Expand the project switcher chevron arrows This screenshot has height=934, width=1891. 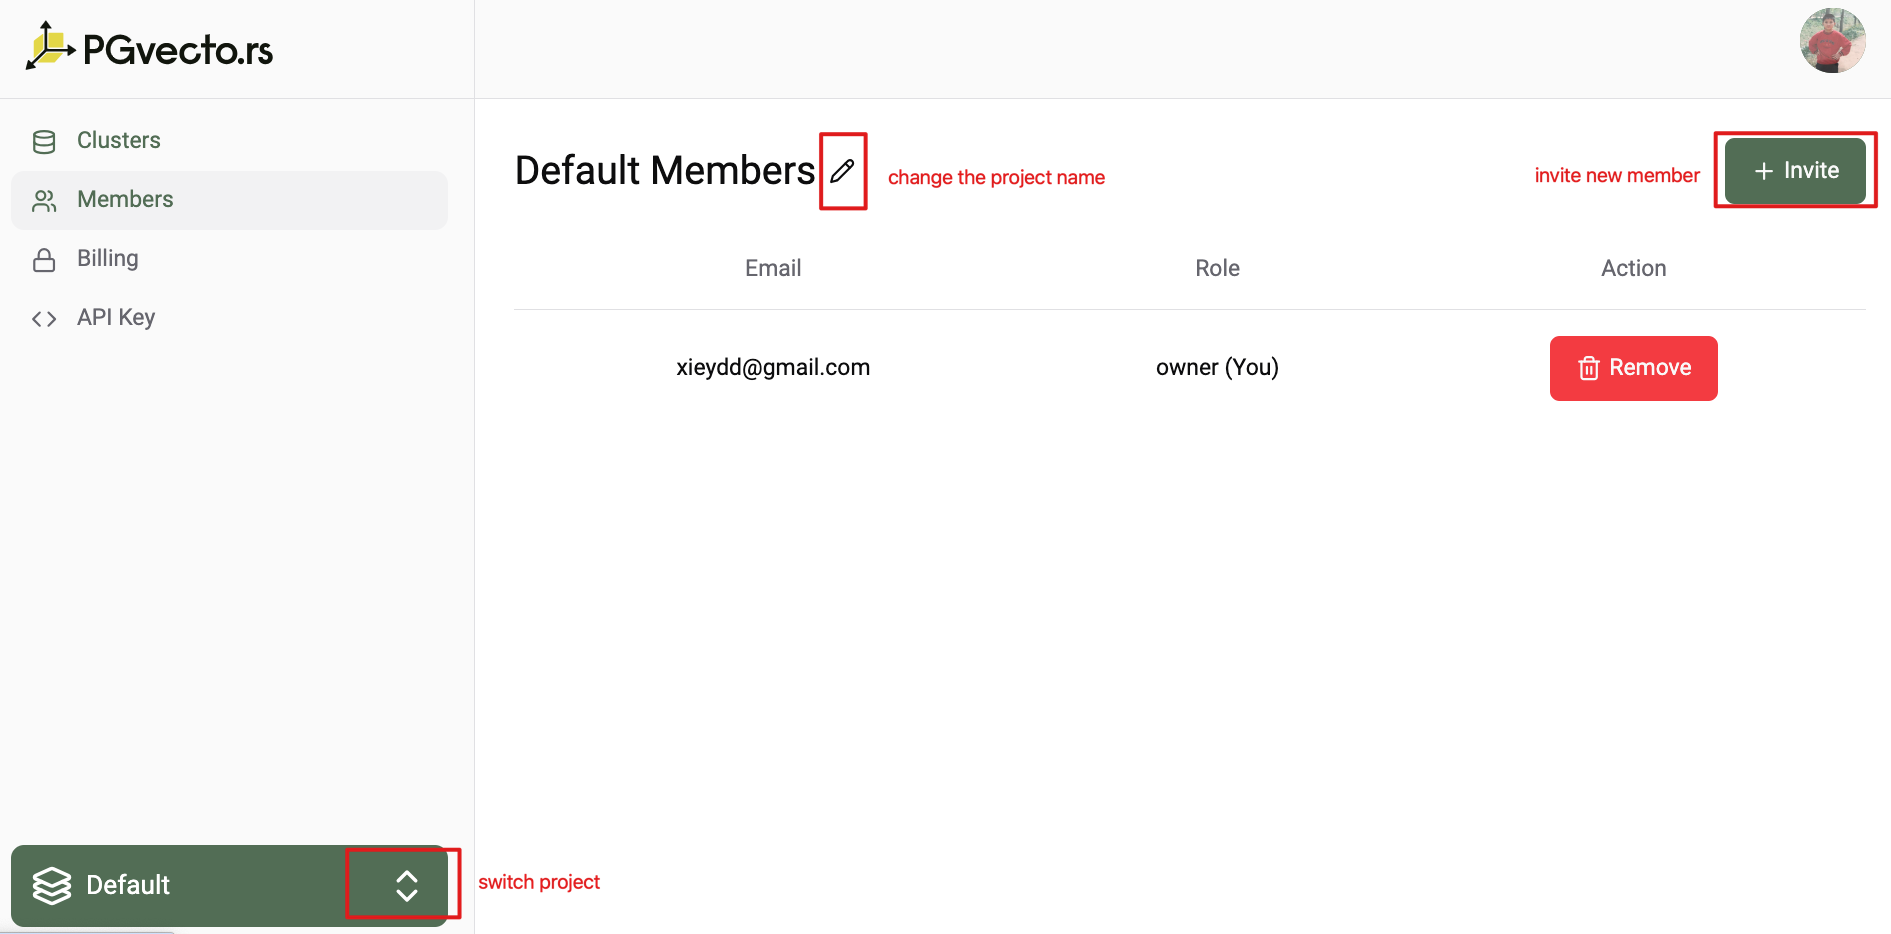coord(406,885)
